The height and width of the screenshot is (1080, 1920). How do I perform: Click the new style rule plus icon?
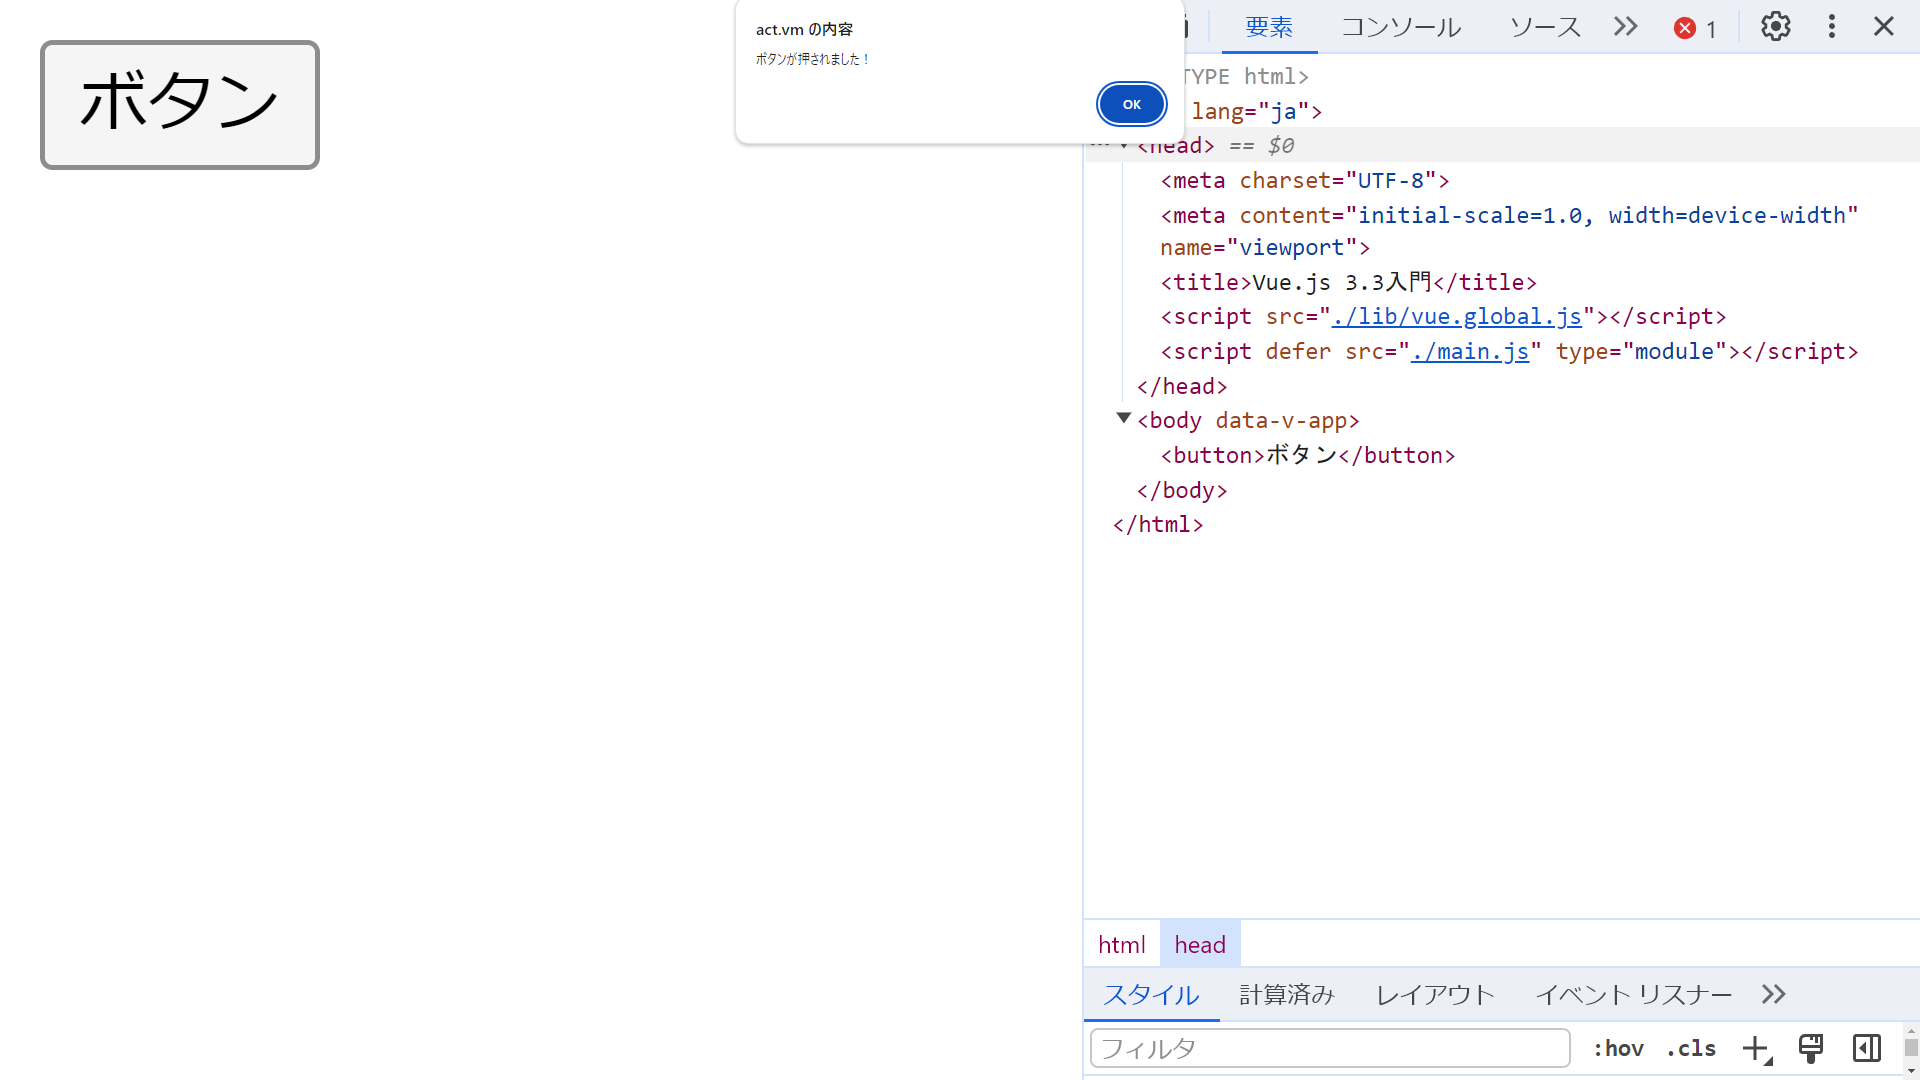pyautogui.click(x=1755, y=1048)
